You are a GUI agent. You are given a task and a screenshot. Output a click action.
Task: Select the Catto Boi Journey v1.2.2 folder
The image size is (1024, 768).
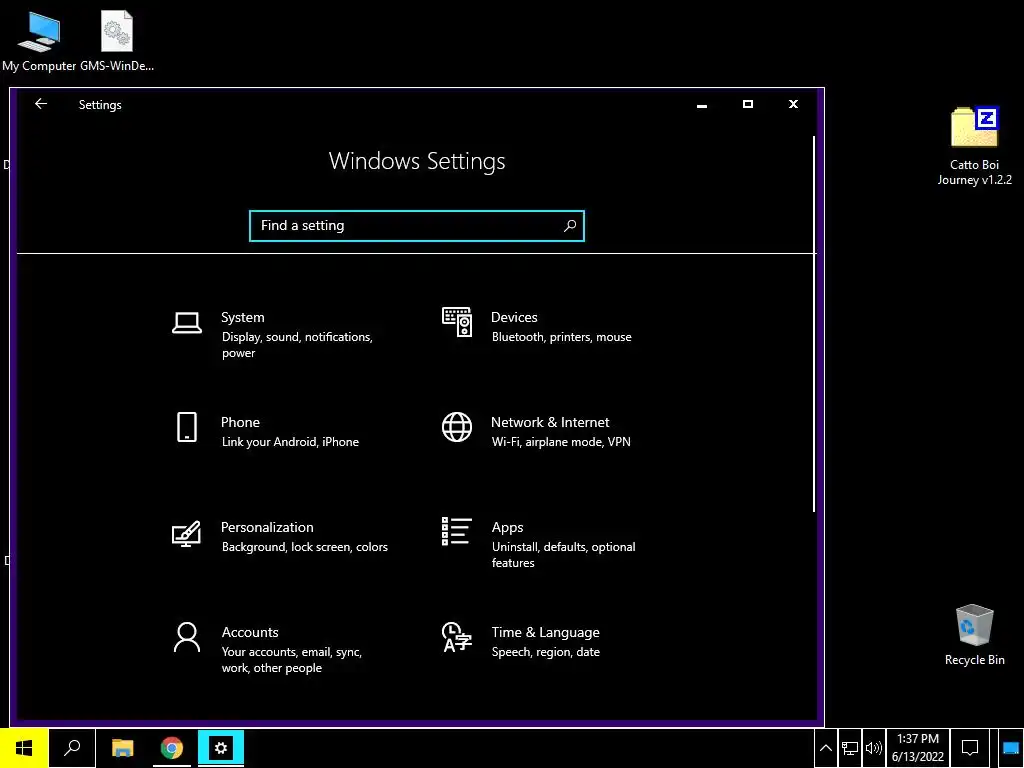[x=974, y=147]
